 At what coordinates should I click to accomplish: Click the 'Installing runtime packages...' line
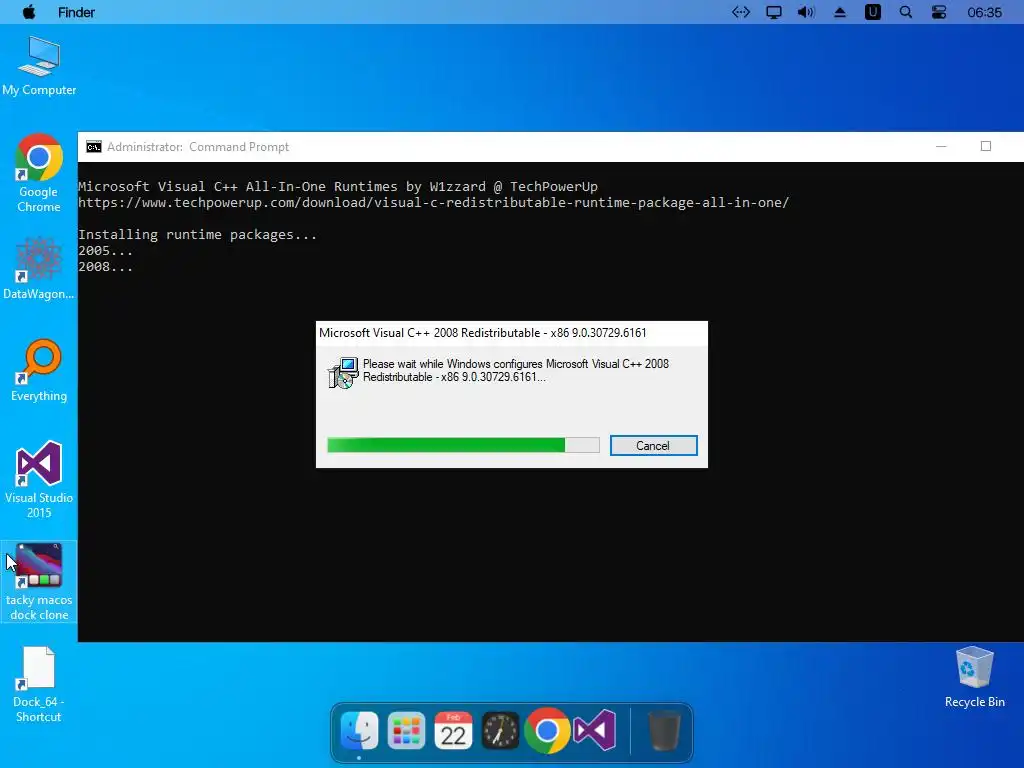(x=197, y=234)
